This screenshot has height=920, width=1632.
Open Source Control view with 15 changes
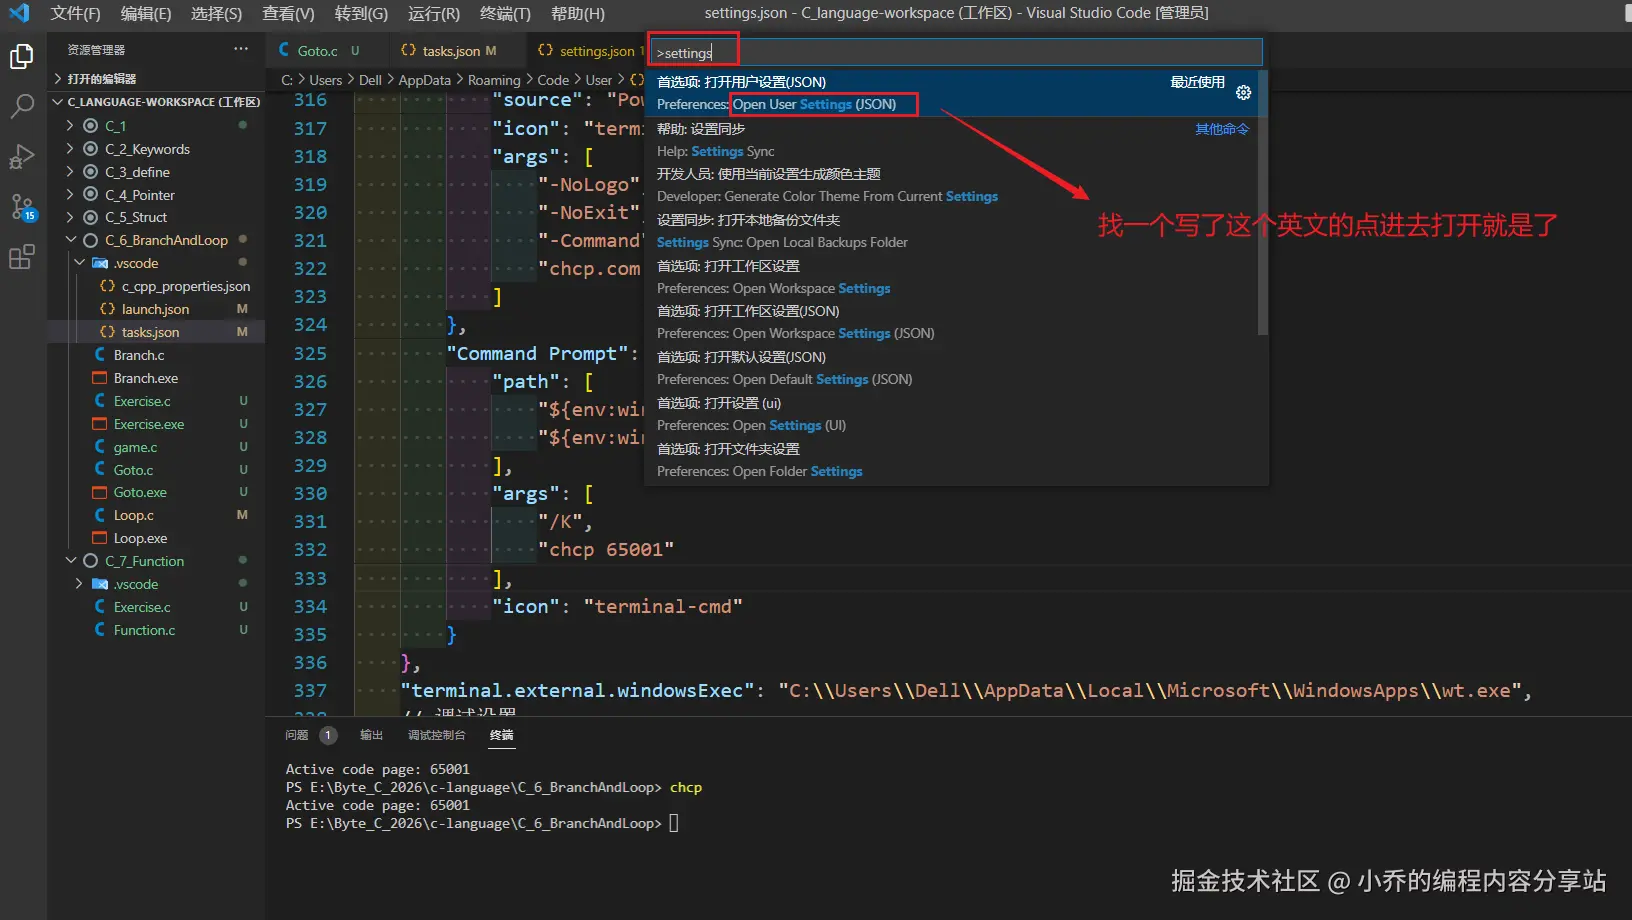click(22, 207)
